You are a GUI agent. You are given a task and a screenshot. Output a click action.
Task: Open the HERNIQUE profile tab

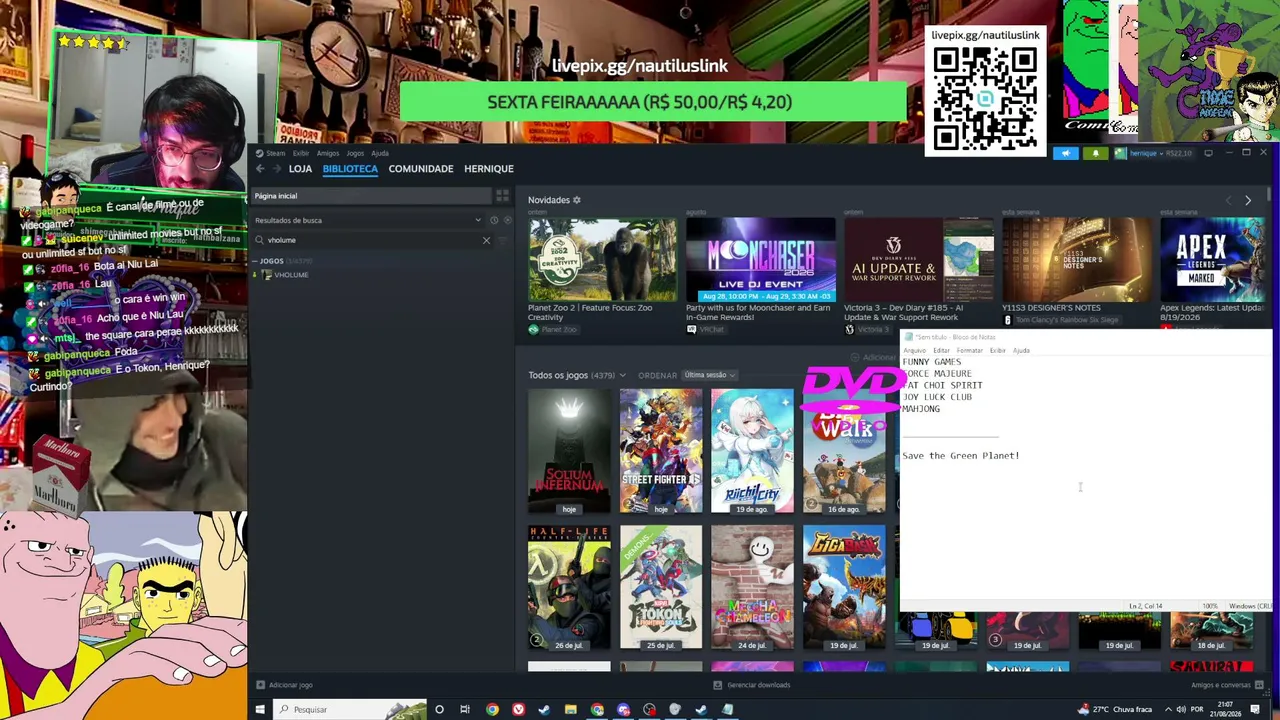[x=488, y=169]
